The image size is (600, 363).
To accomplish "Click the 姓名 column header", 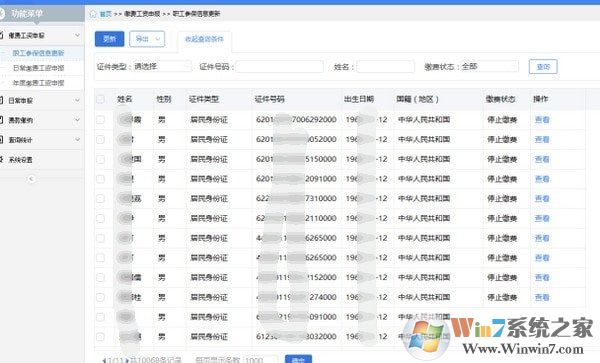I will coord(125,99).
